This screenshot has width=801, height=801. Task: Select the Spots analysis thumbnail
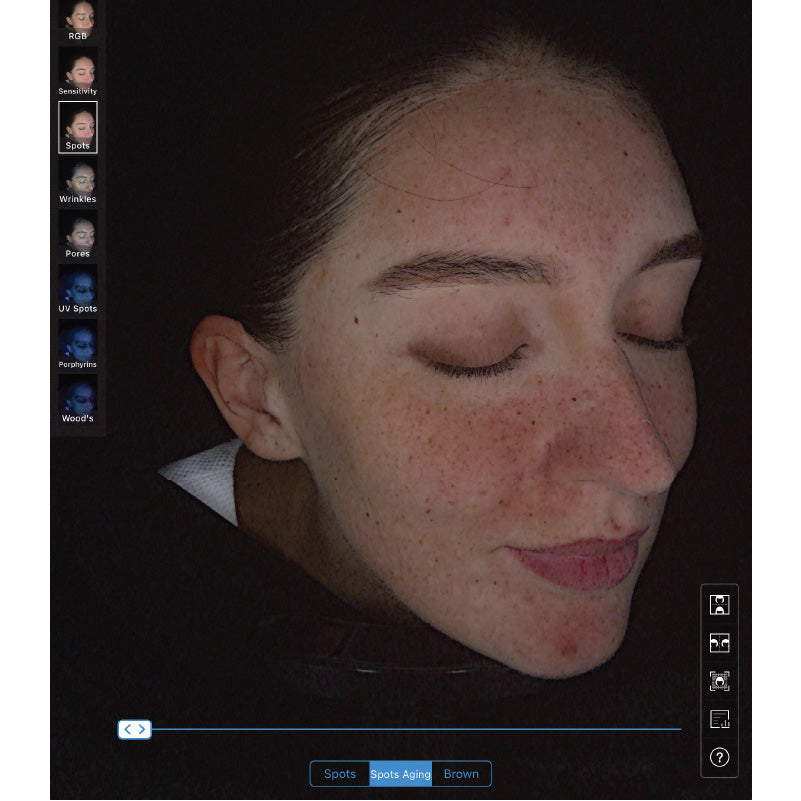pyautogui.click(x=78, y=126)
